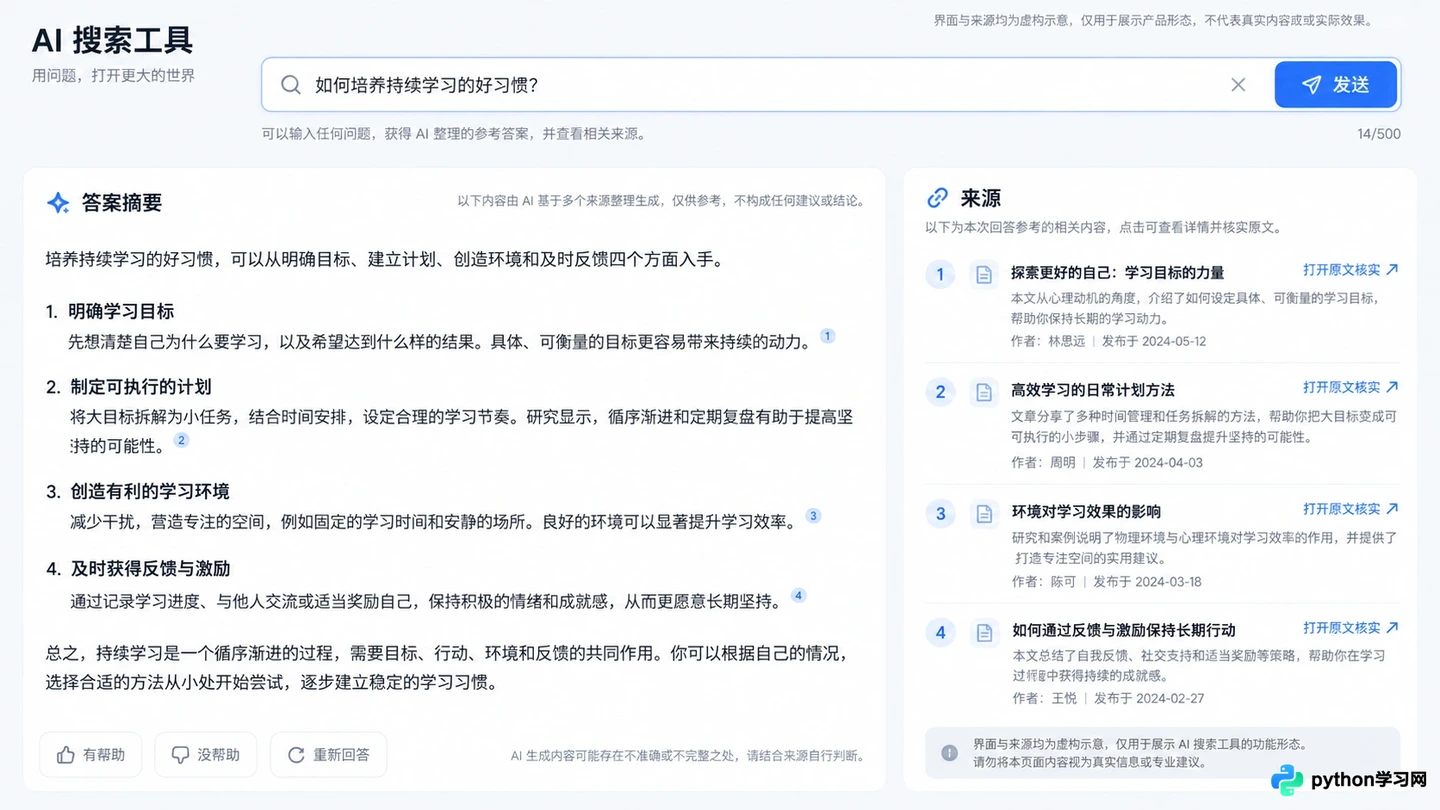Viewport: 1440px width, 810px height.
Task: Select the document icon for 探索更好的自己 source
Action: point(984,274)
